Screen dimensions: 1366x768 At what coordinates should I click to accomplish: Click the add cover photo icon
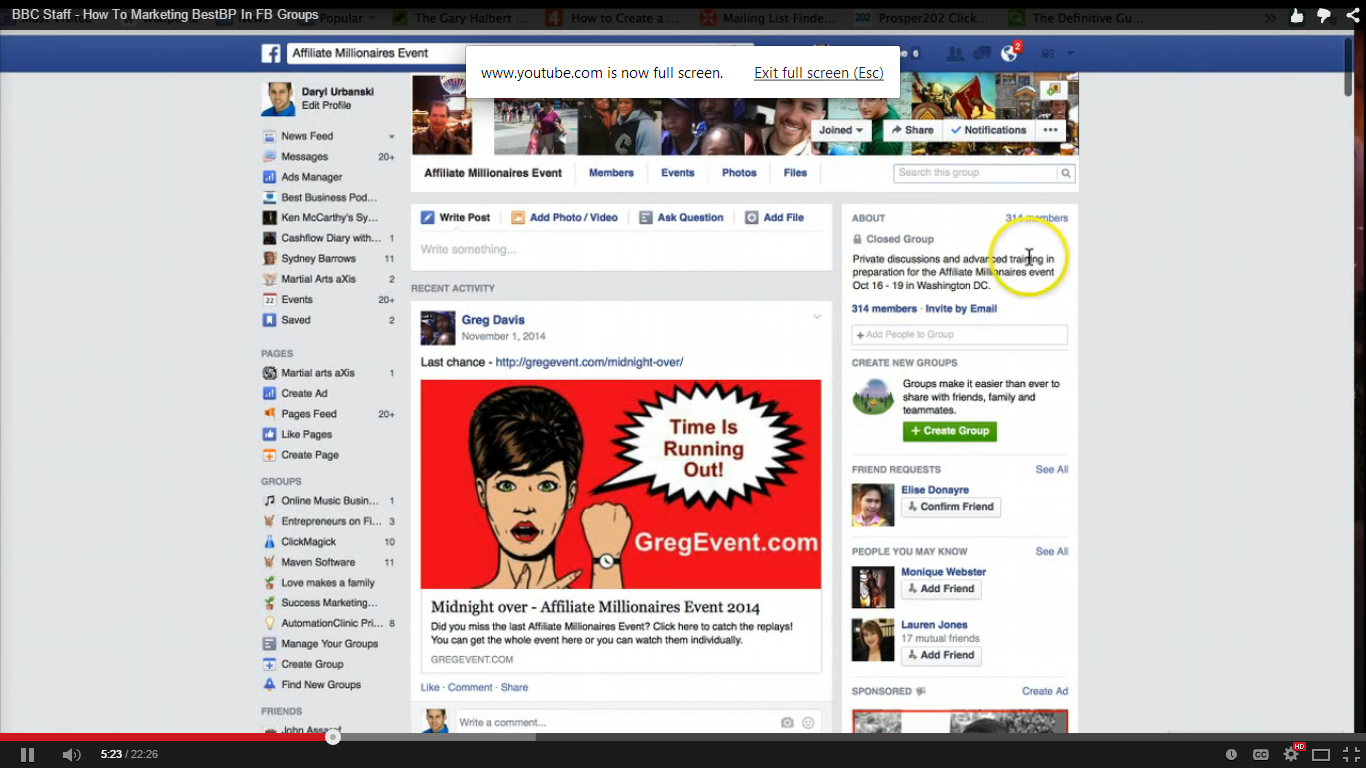click(1054, 90)
